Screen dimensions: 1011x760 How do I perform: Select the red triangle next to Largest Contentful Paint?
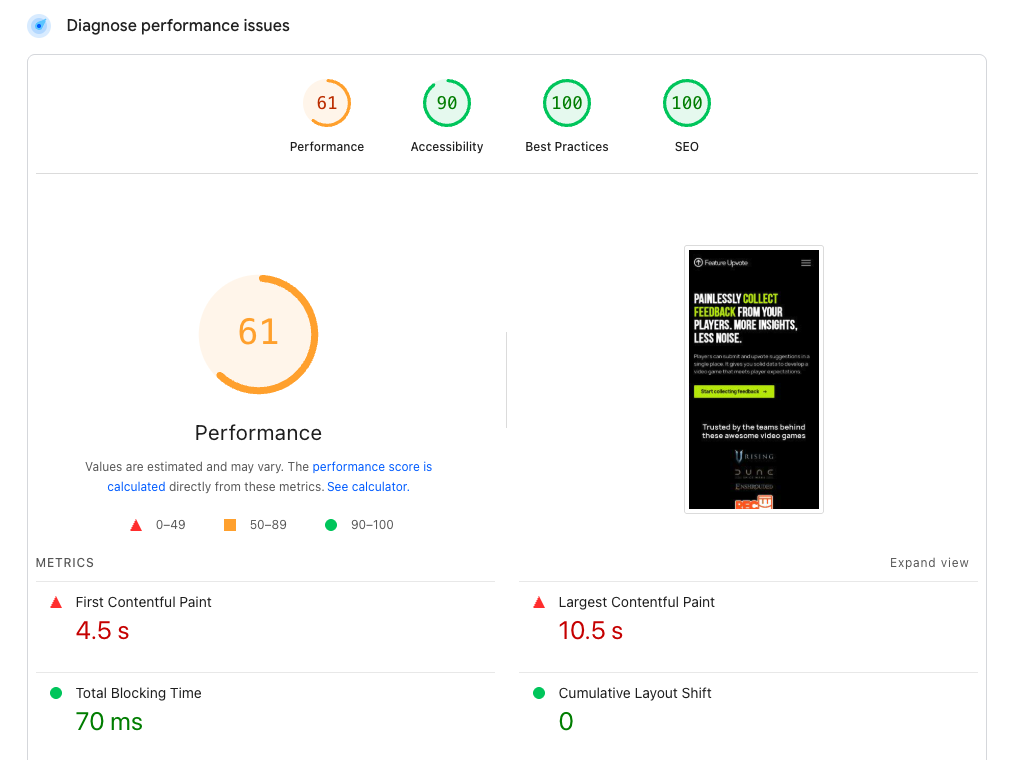tap(538, 601)
